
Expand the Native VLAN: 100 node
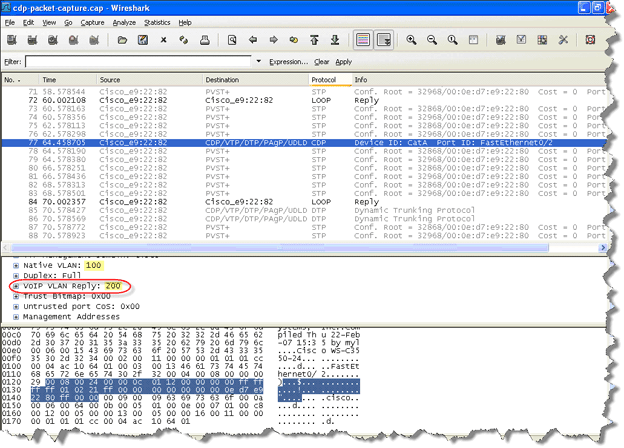click(16, 265)
